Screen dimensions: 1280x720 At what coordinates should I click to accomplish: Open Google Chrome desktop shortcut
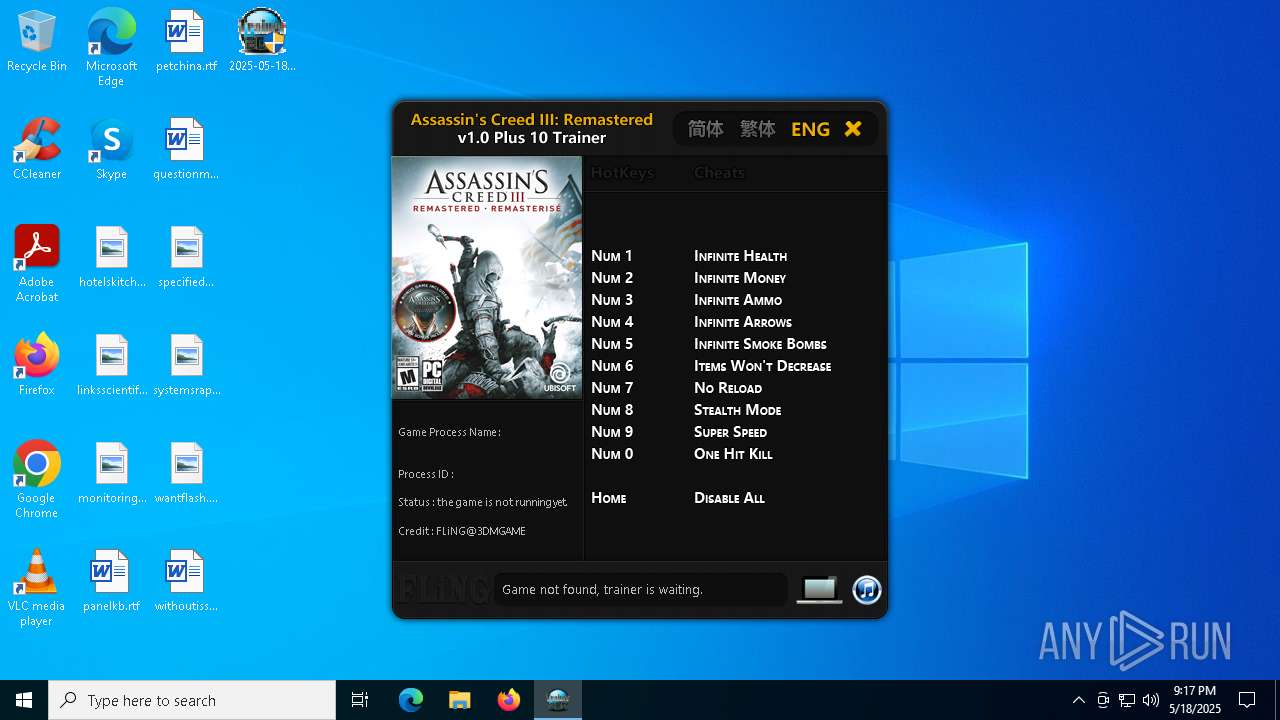coord(37,480)
